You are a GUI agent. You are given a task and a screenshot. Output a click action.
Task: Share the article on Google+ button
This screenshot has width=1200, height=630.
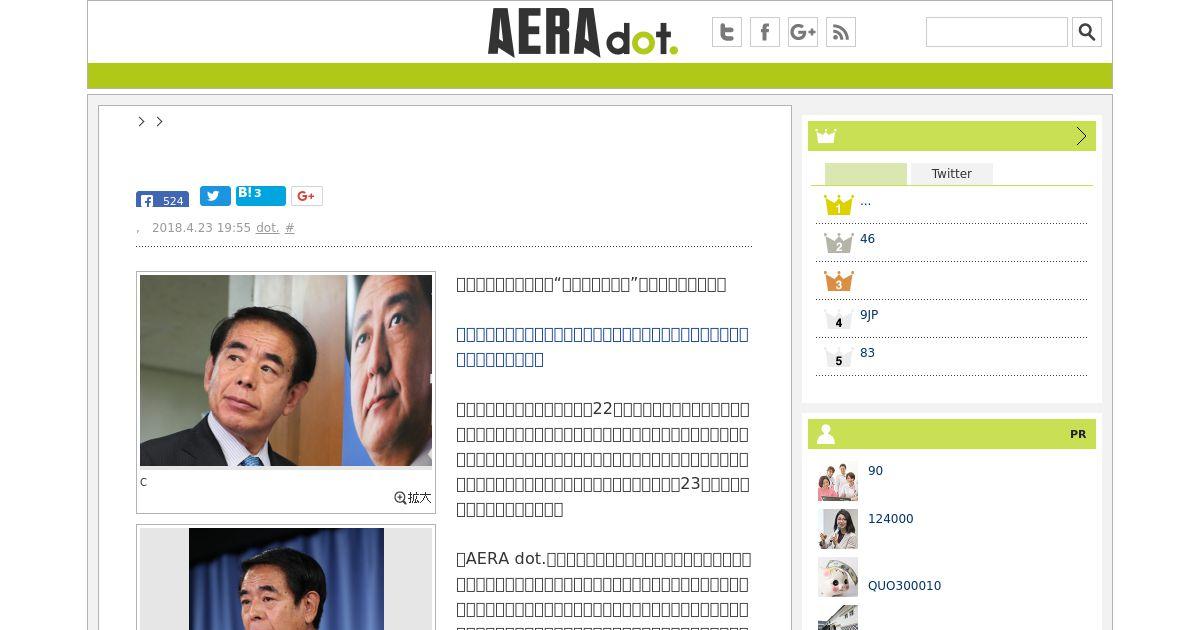[307, 196]
